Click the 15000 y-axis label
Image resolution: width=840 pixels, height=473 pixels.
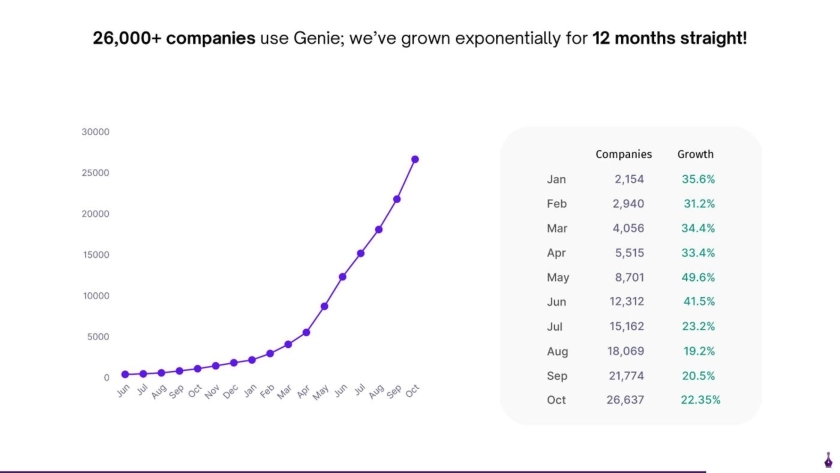tap(96, 255)
